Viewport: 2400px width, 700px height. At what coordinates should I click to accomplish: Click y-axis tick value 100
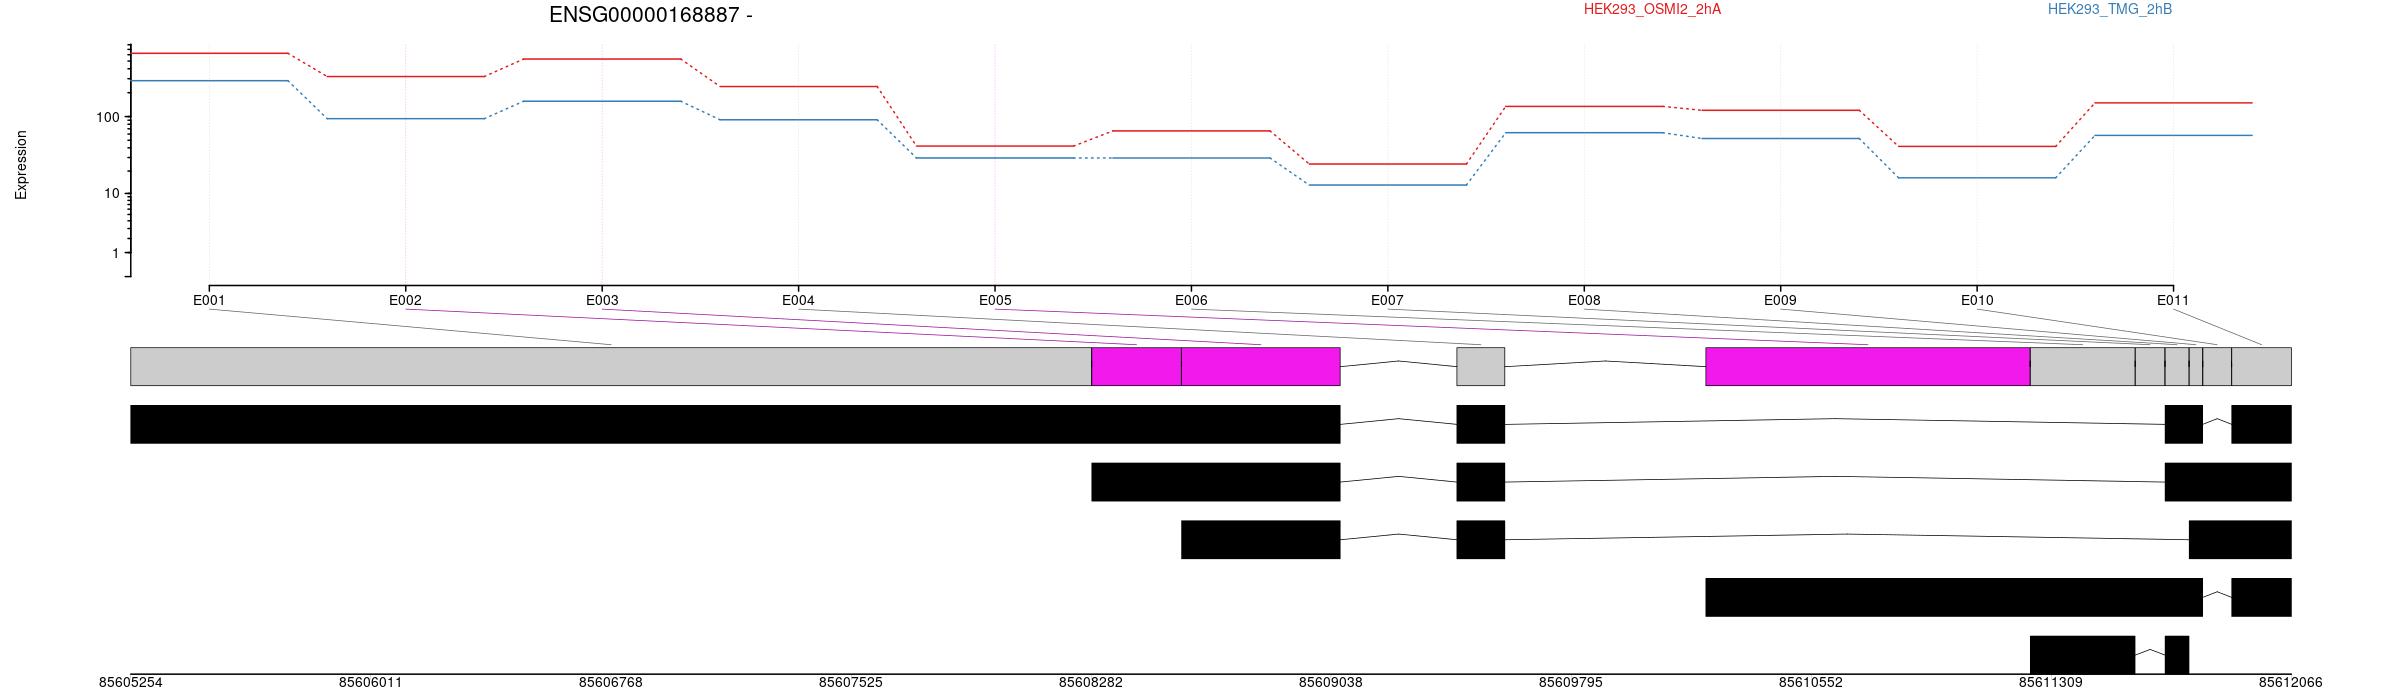[x=107, y=117]
